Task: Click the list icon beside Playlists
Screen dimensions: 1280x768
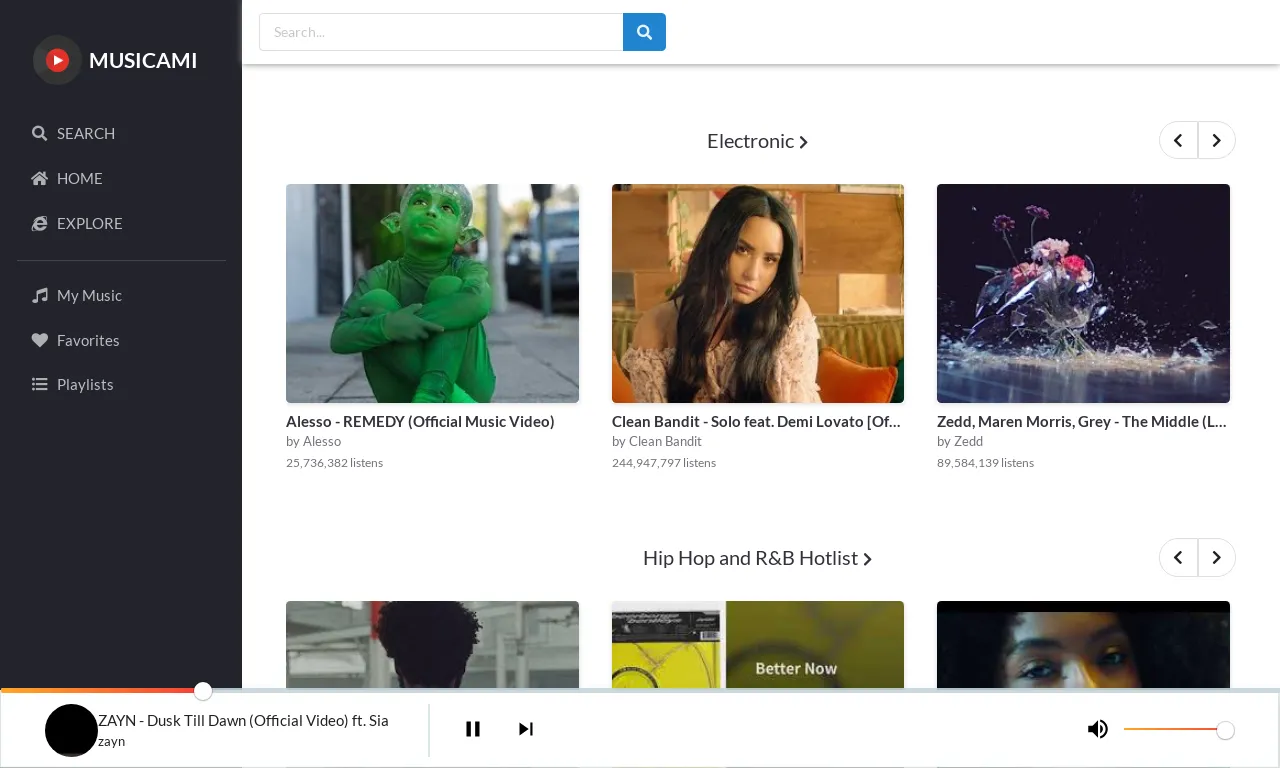Action: point(39,384)
